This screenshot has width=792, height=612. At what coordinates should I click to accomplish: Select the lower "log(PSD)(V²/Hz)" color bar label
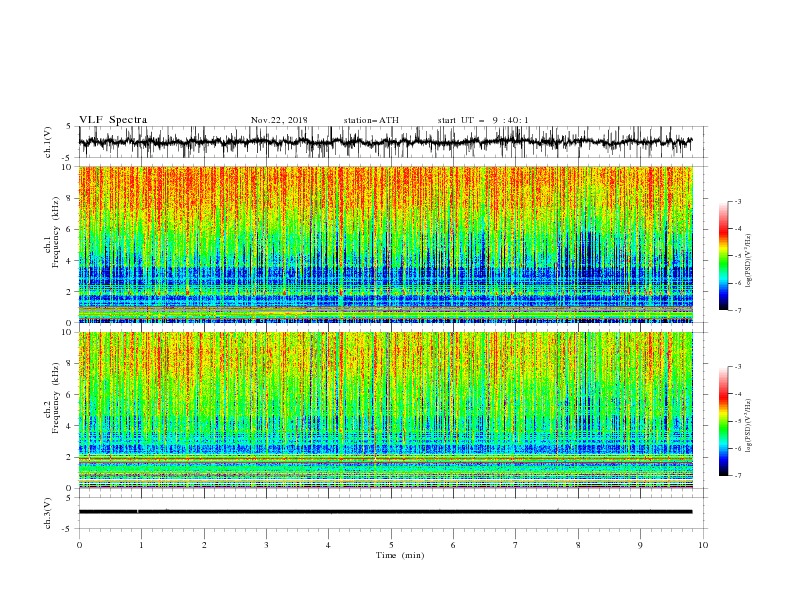(749, 426)
